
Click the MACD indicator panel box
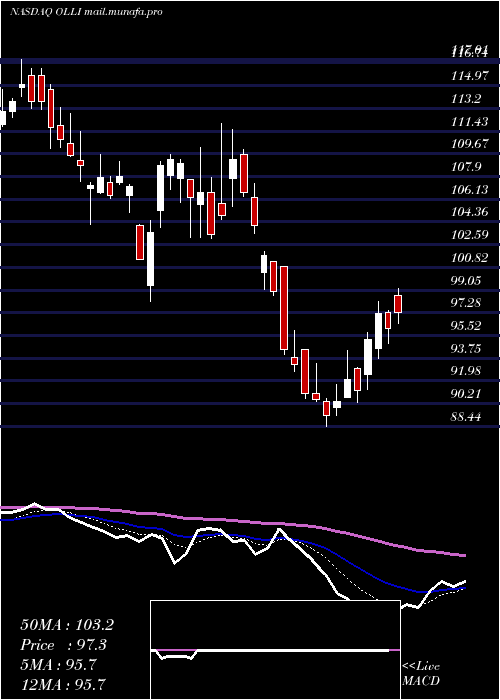click(x=275, y=650)
